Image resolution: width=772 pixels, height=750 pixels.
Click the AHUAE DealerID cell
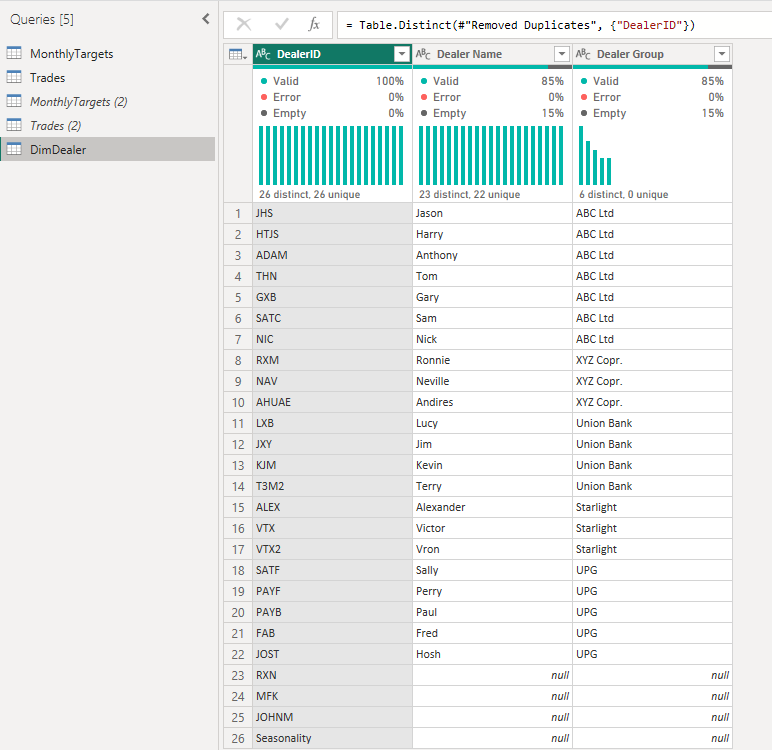pyautogui.click(x=332, y=402)
